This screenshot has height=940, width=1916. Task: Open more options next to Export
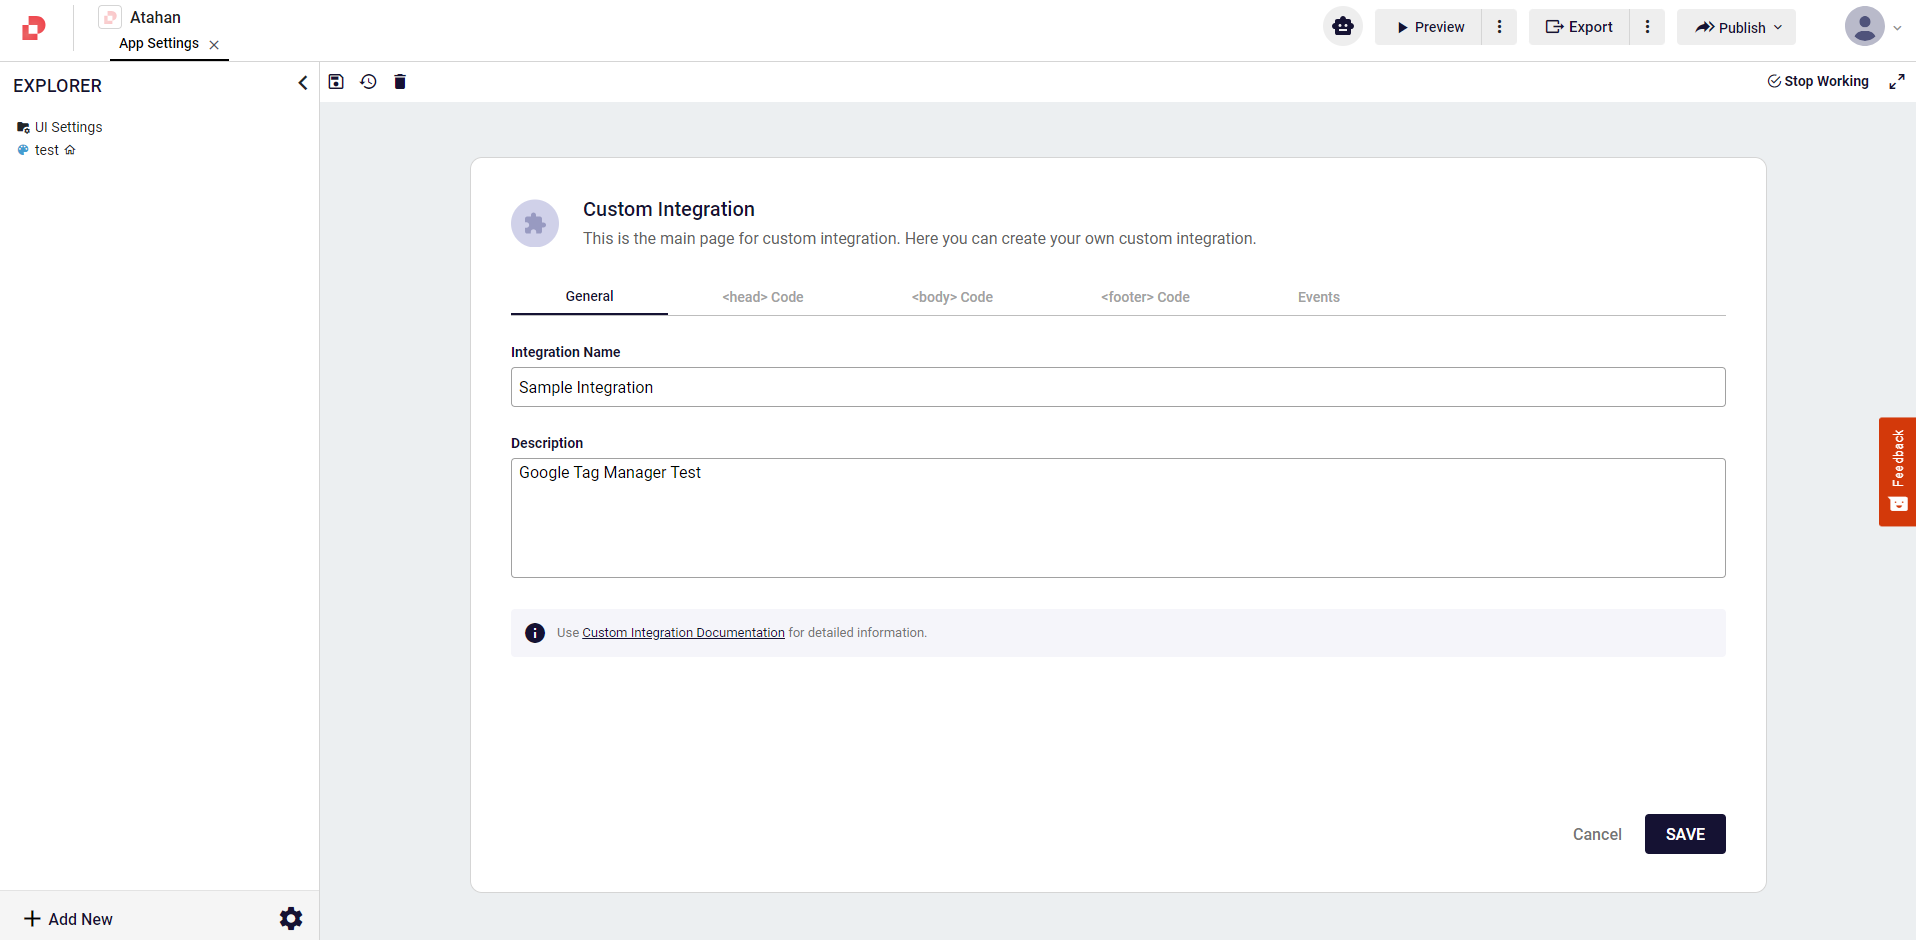pos(1647,27)
